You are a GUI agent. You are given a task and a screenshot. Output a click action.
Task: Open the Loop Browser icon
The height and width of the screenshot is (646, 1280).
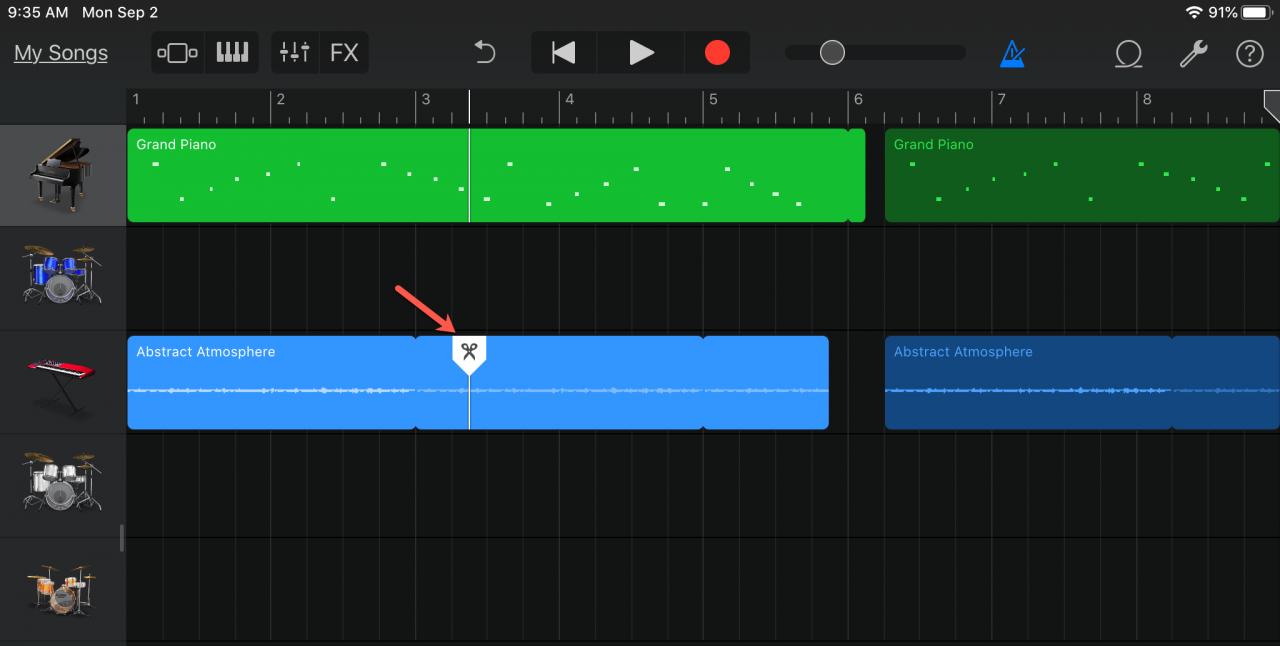1128,53
